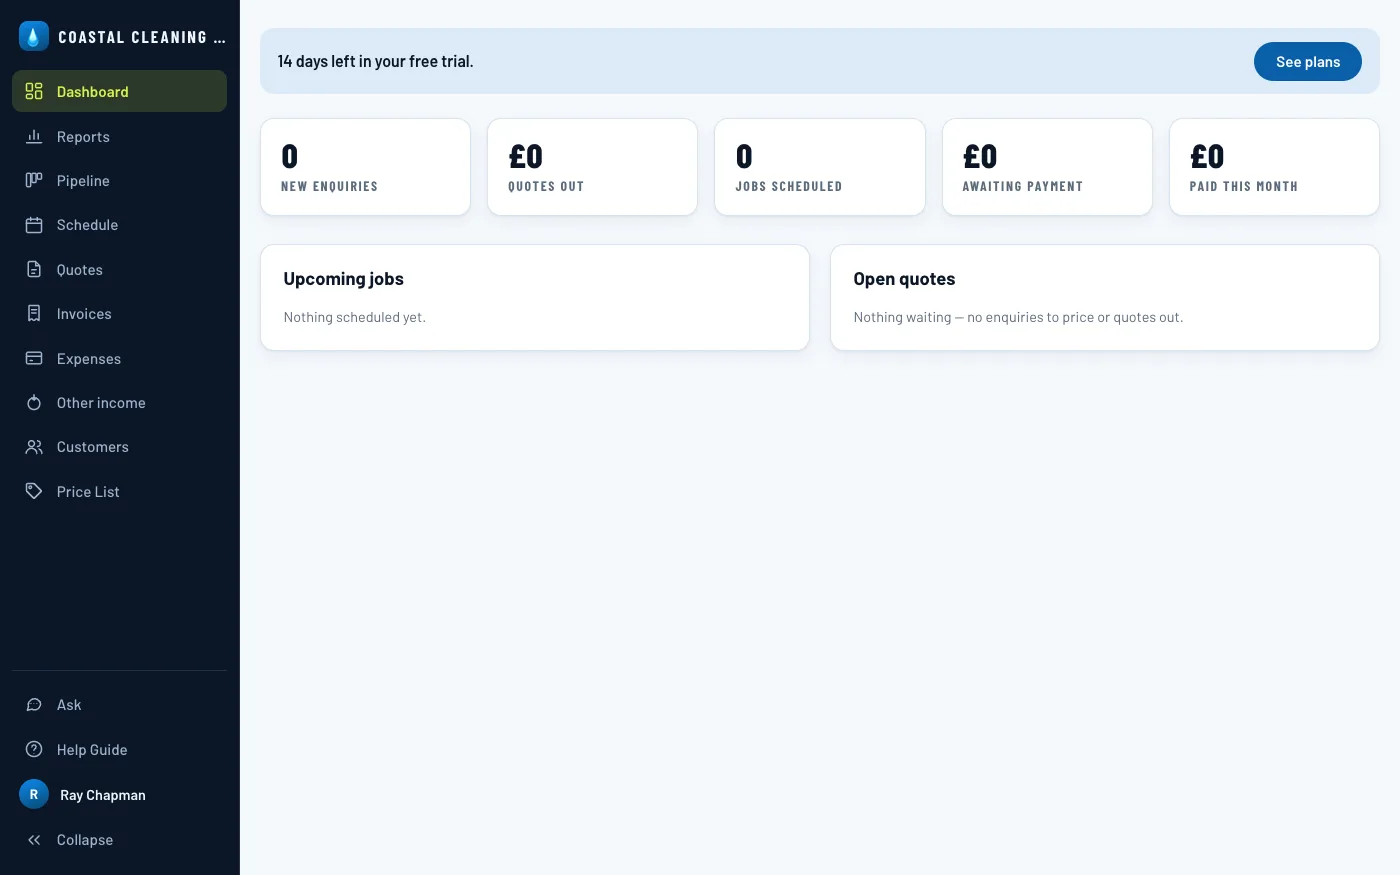Click the Price List tag icon
Image resolution: width=1400 pixels, height=875 pixels.
[34, 492]
